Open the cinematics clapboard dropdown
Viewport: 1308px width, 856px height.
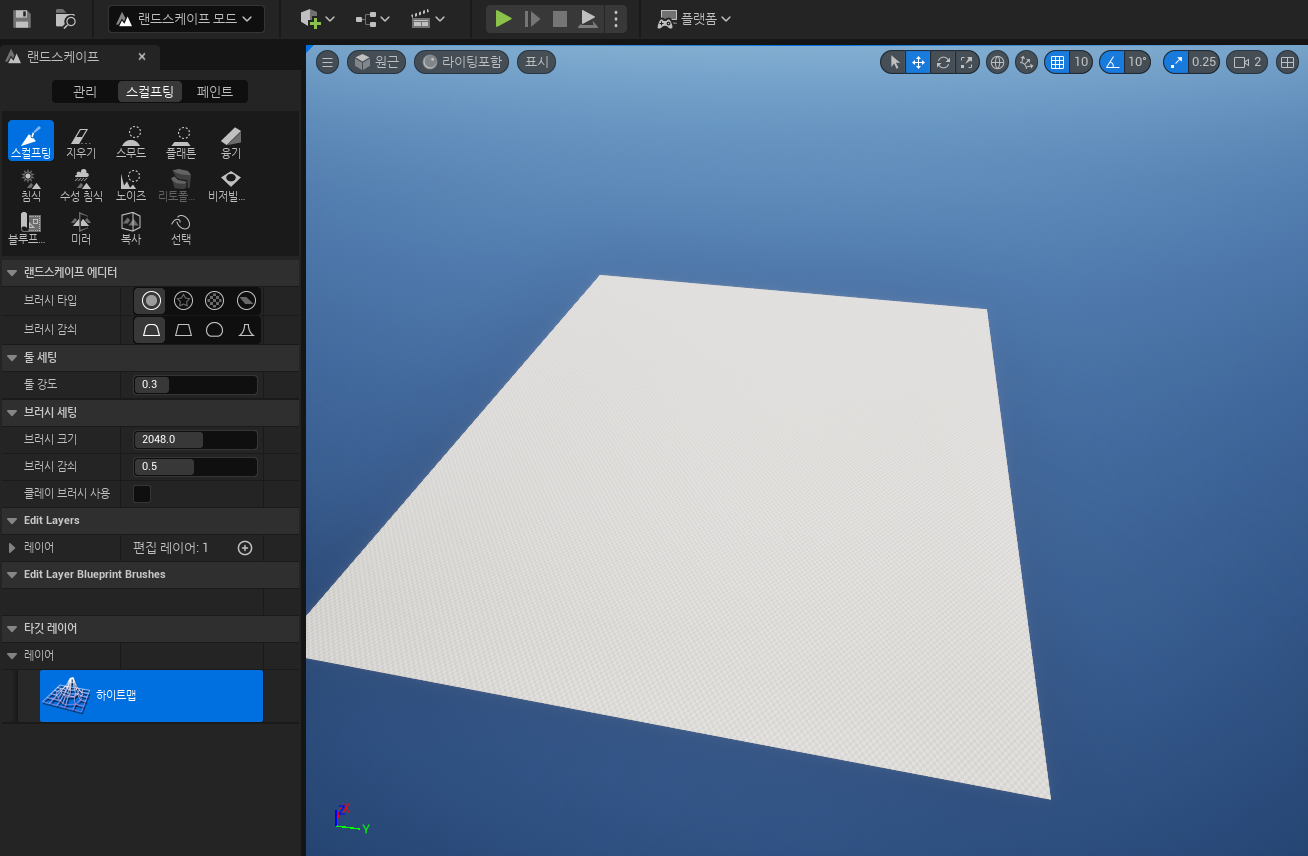tap(428, 18)
